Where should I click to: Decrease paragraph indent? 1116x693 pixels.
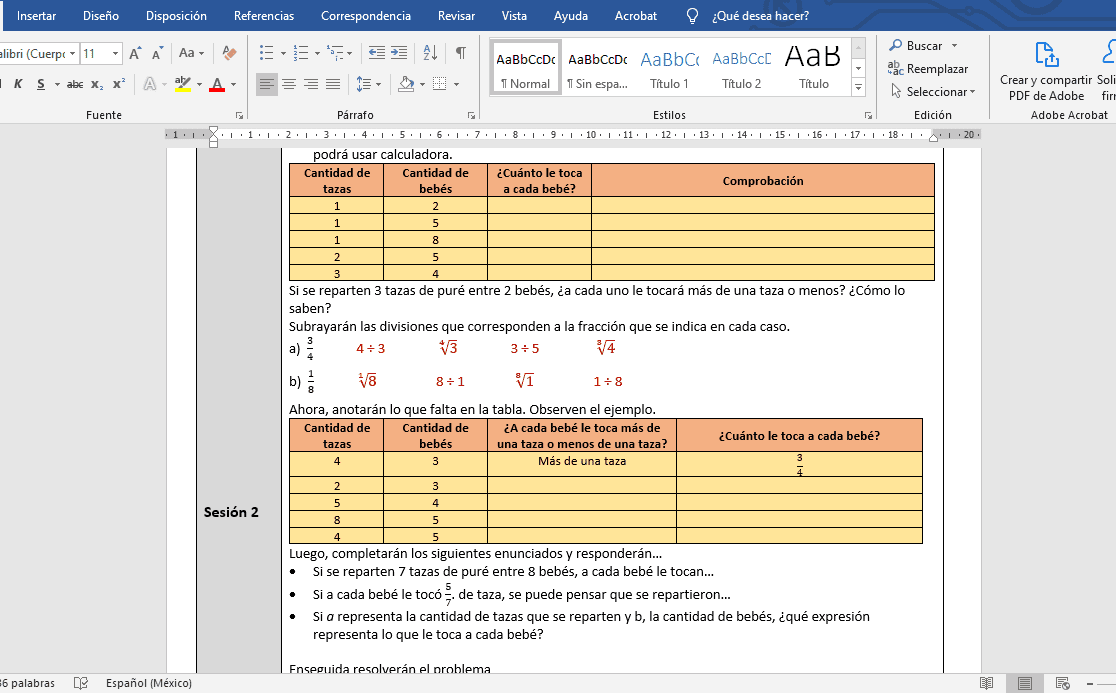[377, 53]
